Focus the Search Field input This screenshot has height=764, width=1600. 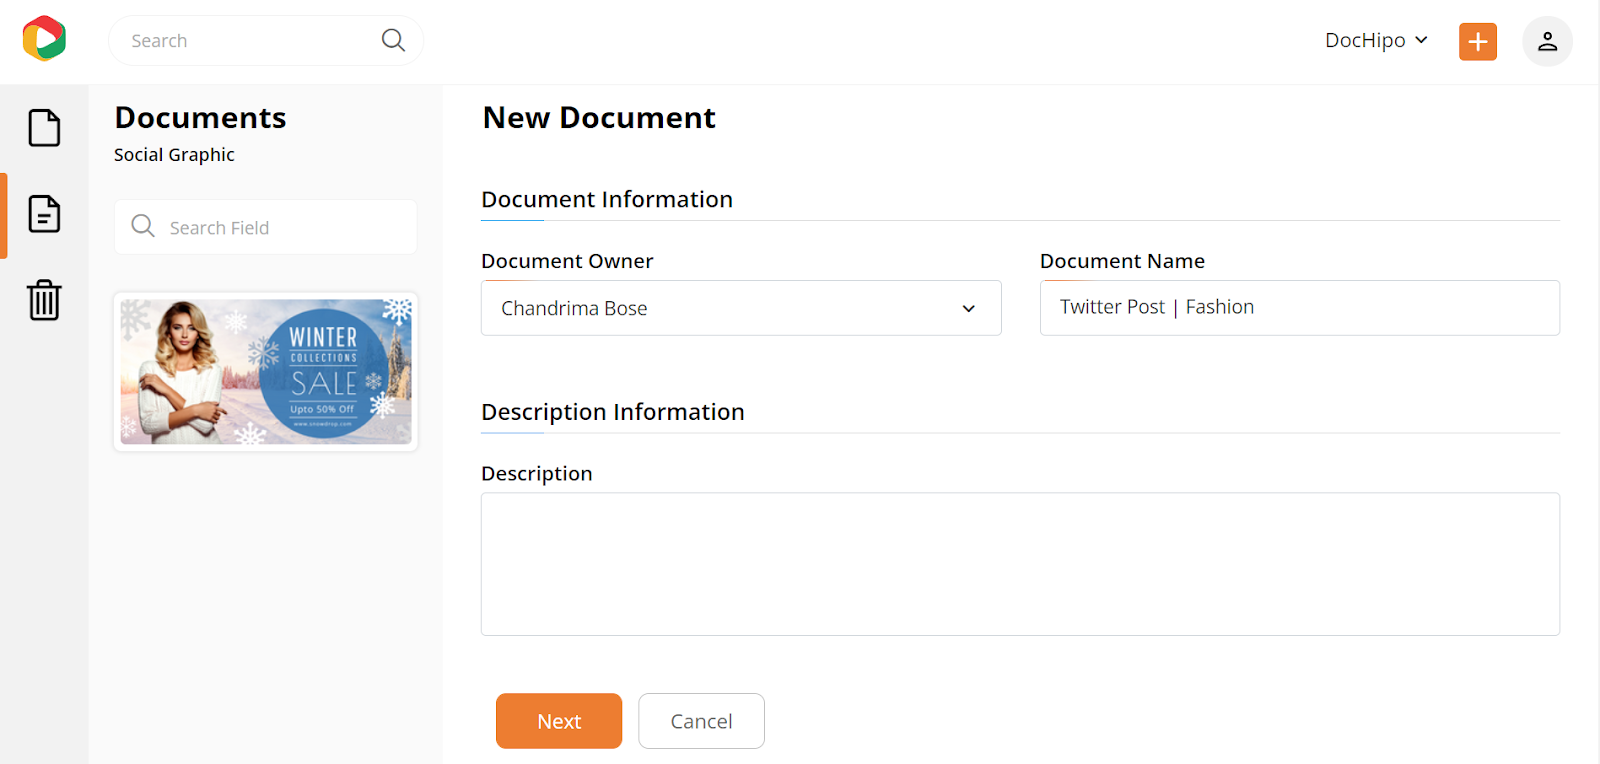(265, 227)
